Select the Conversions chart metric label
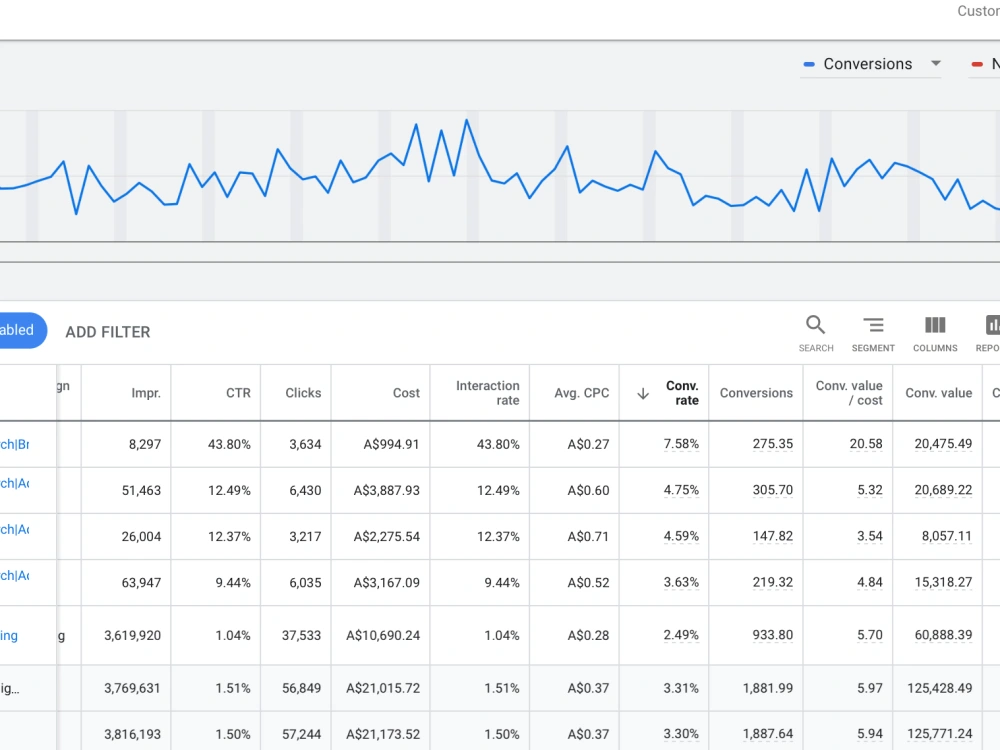The height and width of the screenshot is (750, 1000). pos(867,64)
